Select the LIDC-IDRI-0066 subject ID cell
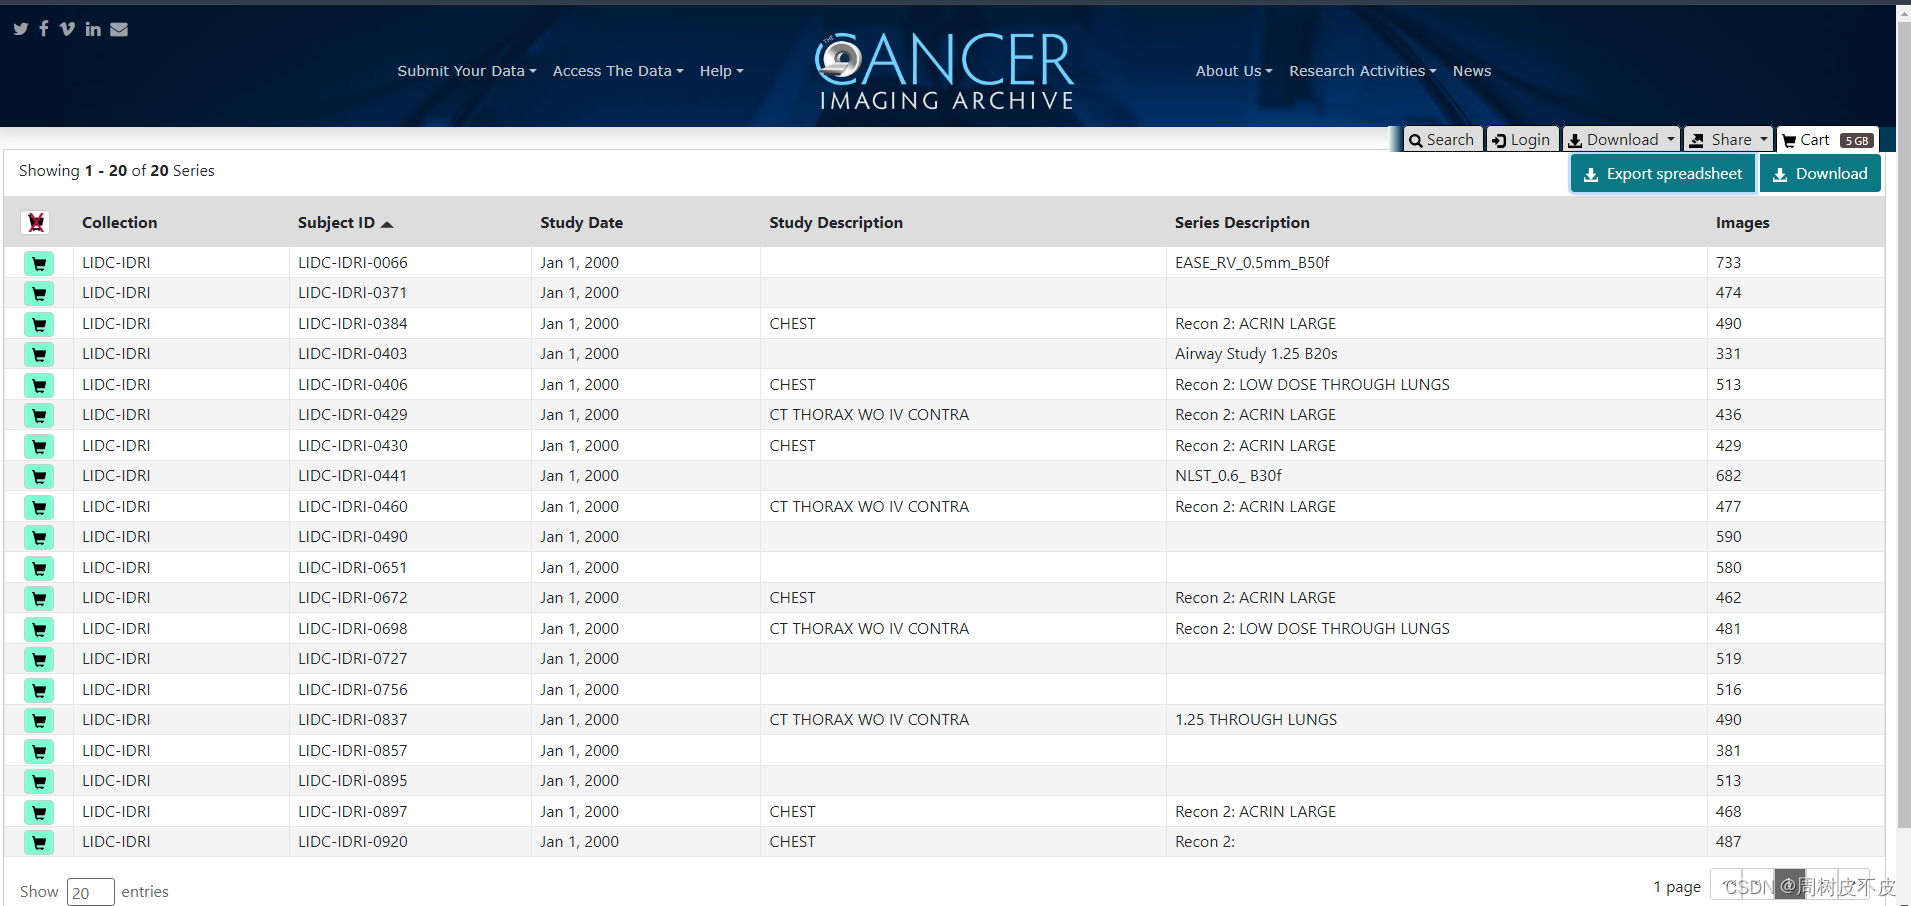The image size is (1911, 906). click(353, 263)
